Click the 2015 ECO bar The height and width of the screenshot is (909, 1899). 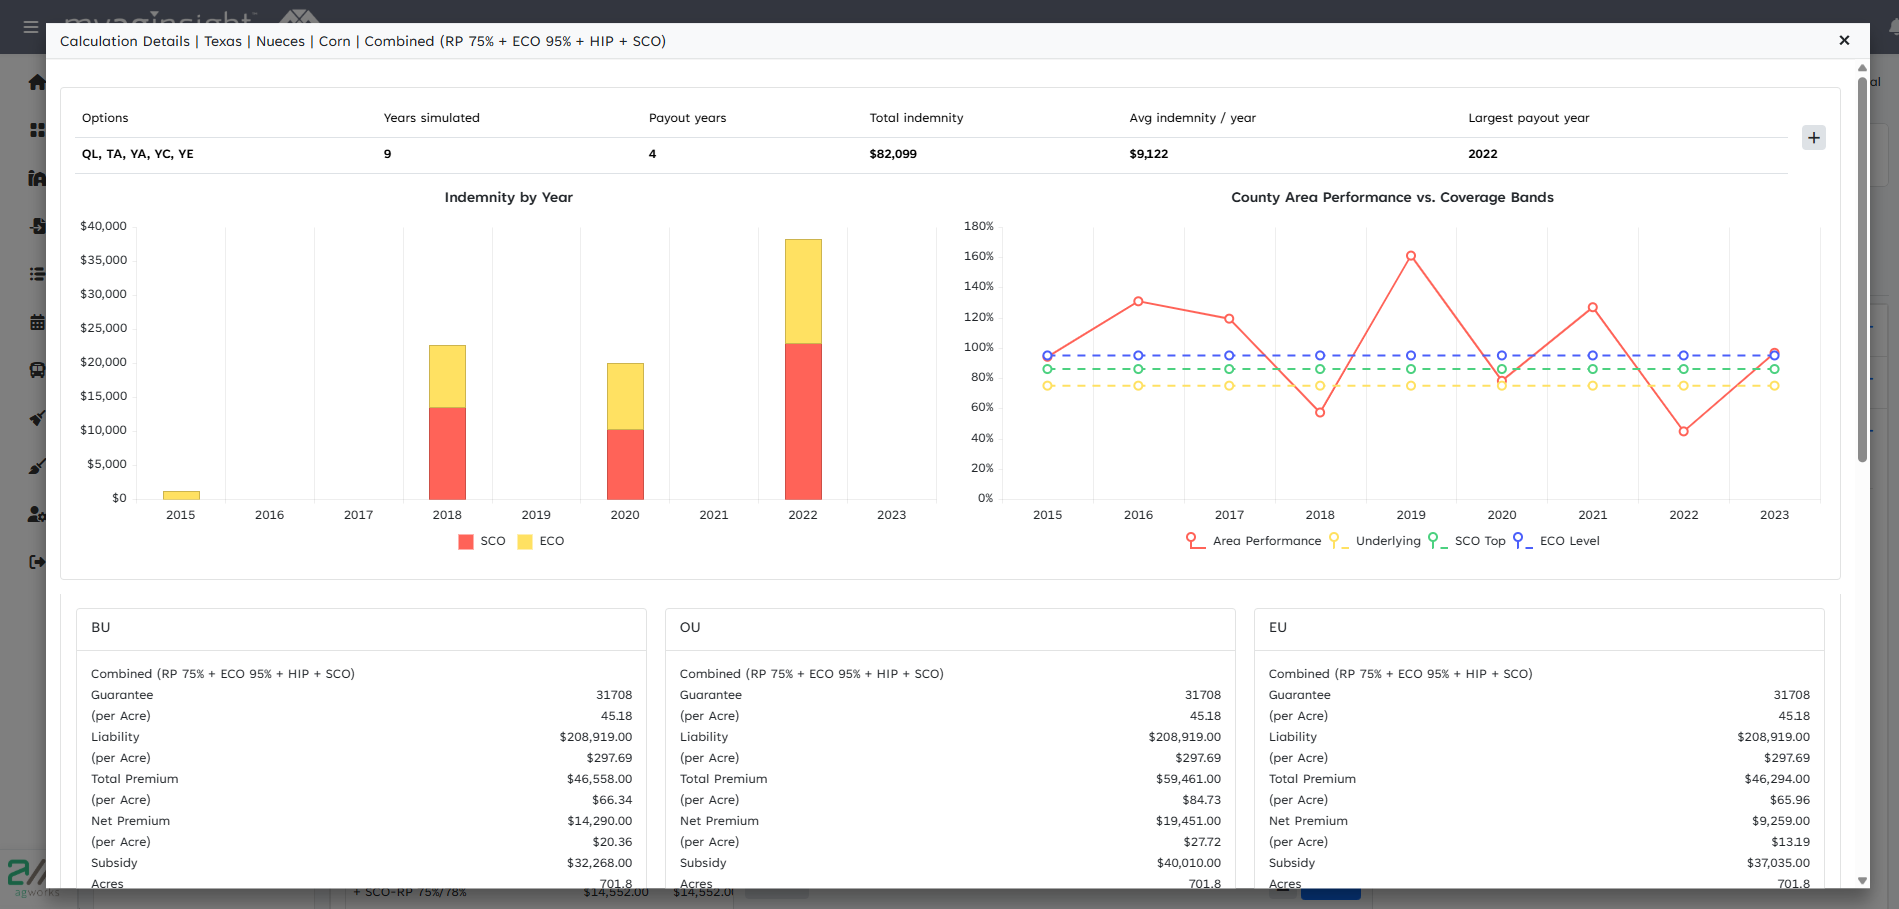(181, 495)
